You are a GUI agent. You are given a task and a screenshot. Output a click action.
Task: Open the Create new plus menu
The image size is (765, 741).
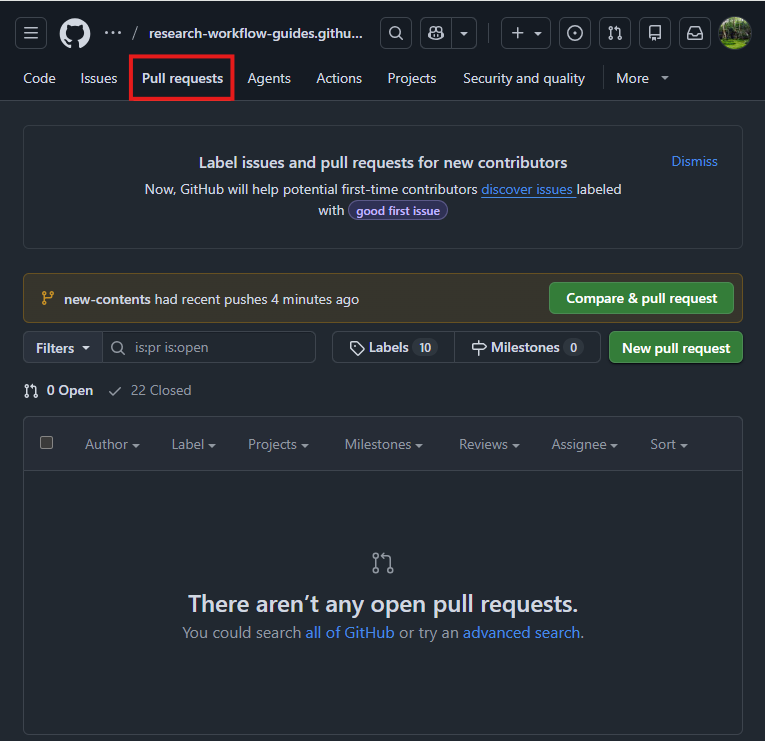point(526,33)
